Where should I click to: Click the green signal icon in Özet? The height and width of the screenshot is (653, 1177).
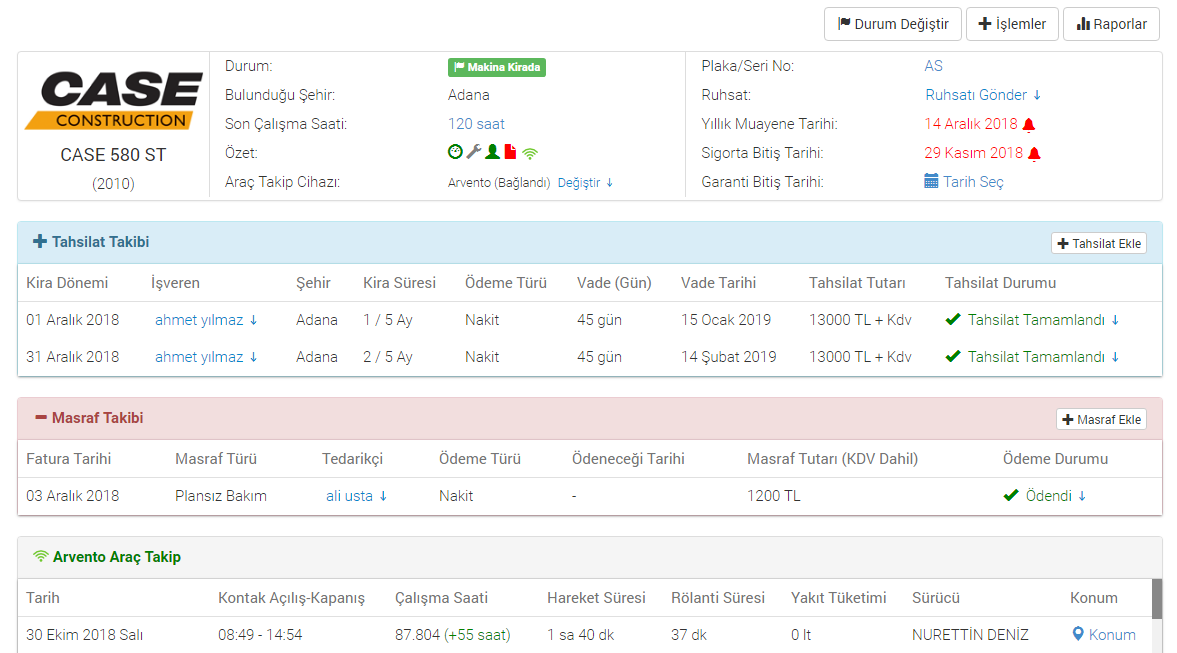(530, 154)
